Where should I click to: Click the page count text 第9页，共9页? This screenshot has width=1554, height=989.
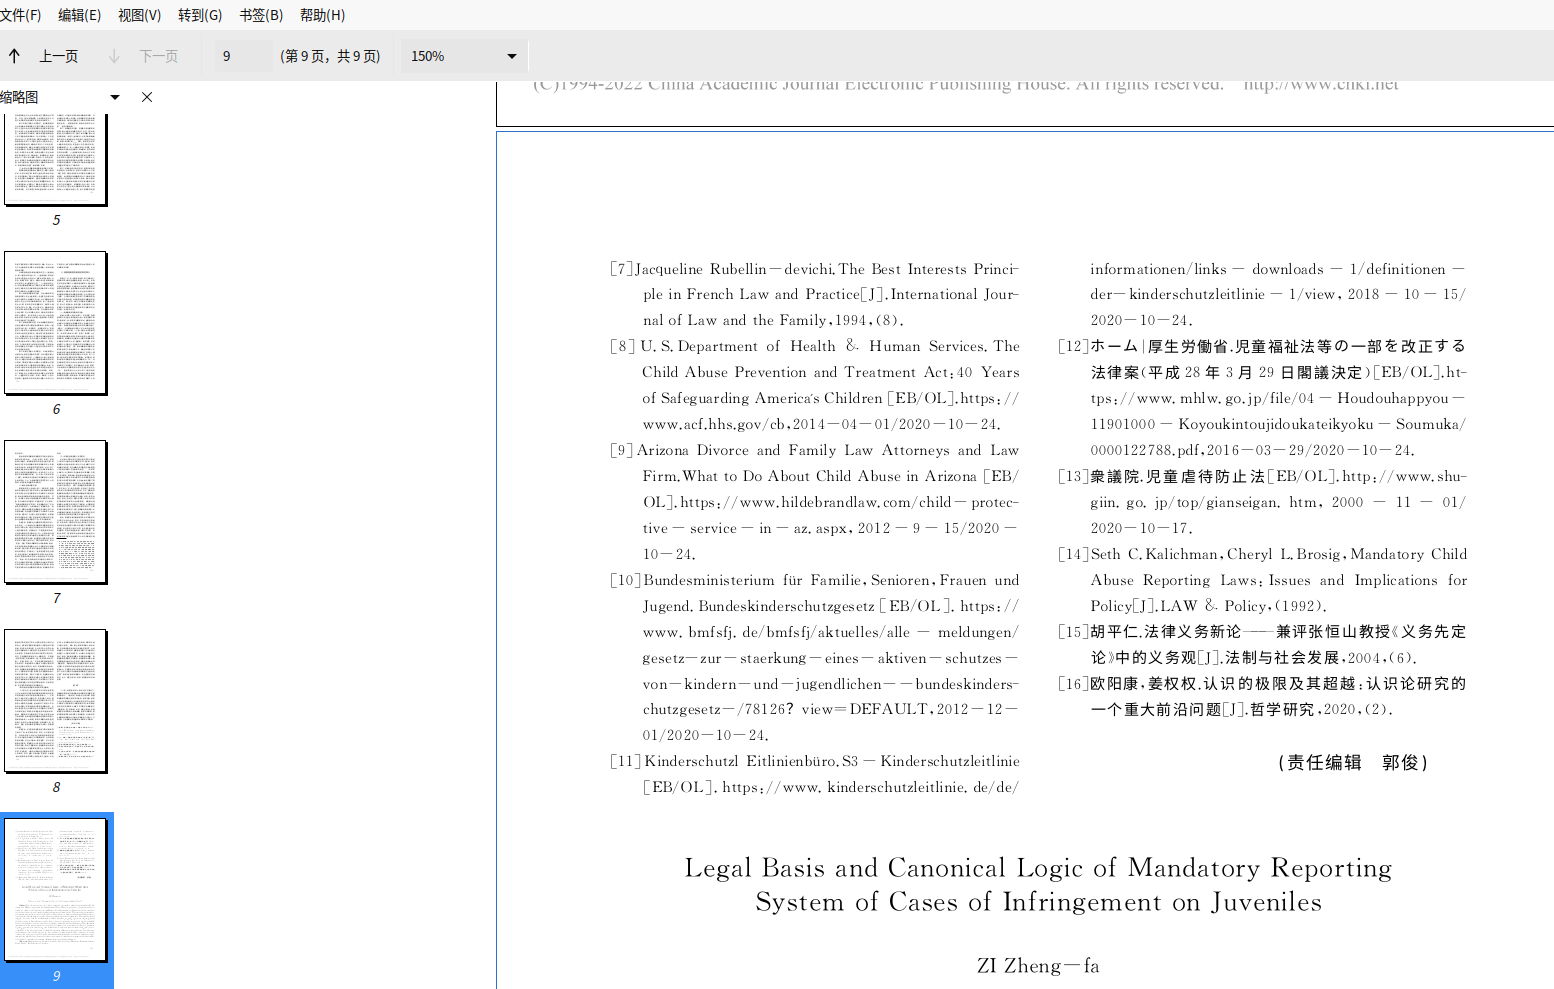(330, 56)
